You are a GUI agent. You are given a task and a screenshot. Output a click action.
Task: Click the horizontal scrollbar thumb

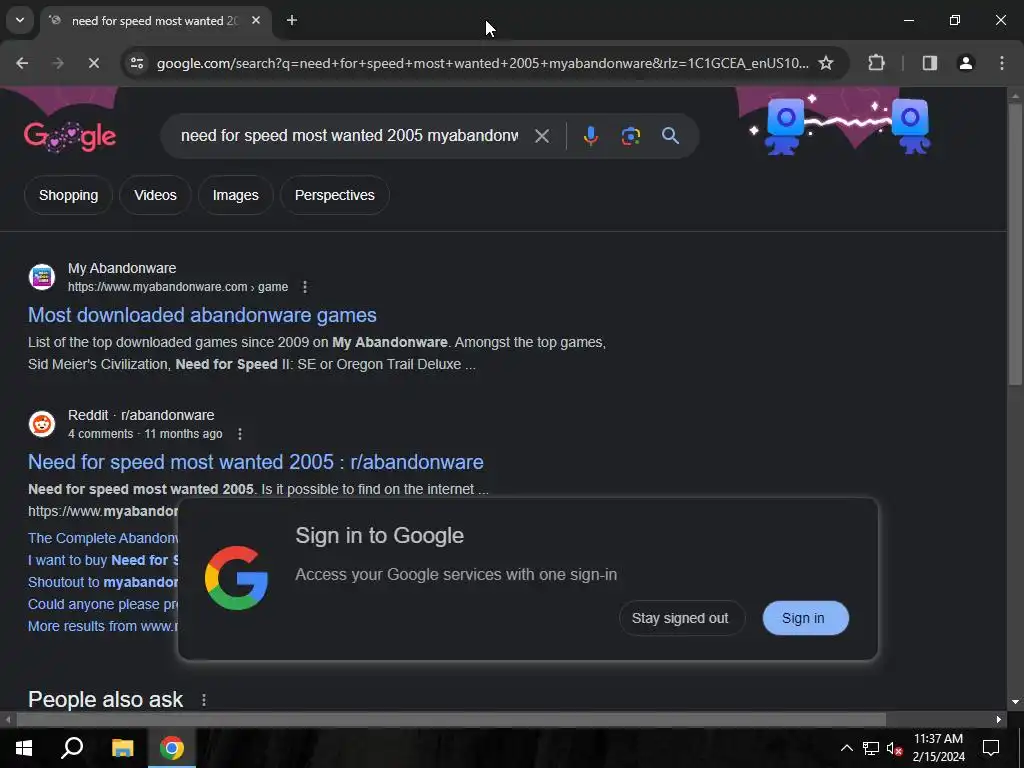coord(451,720)
